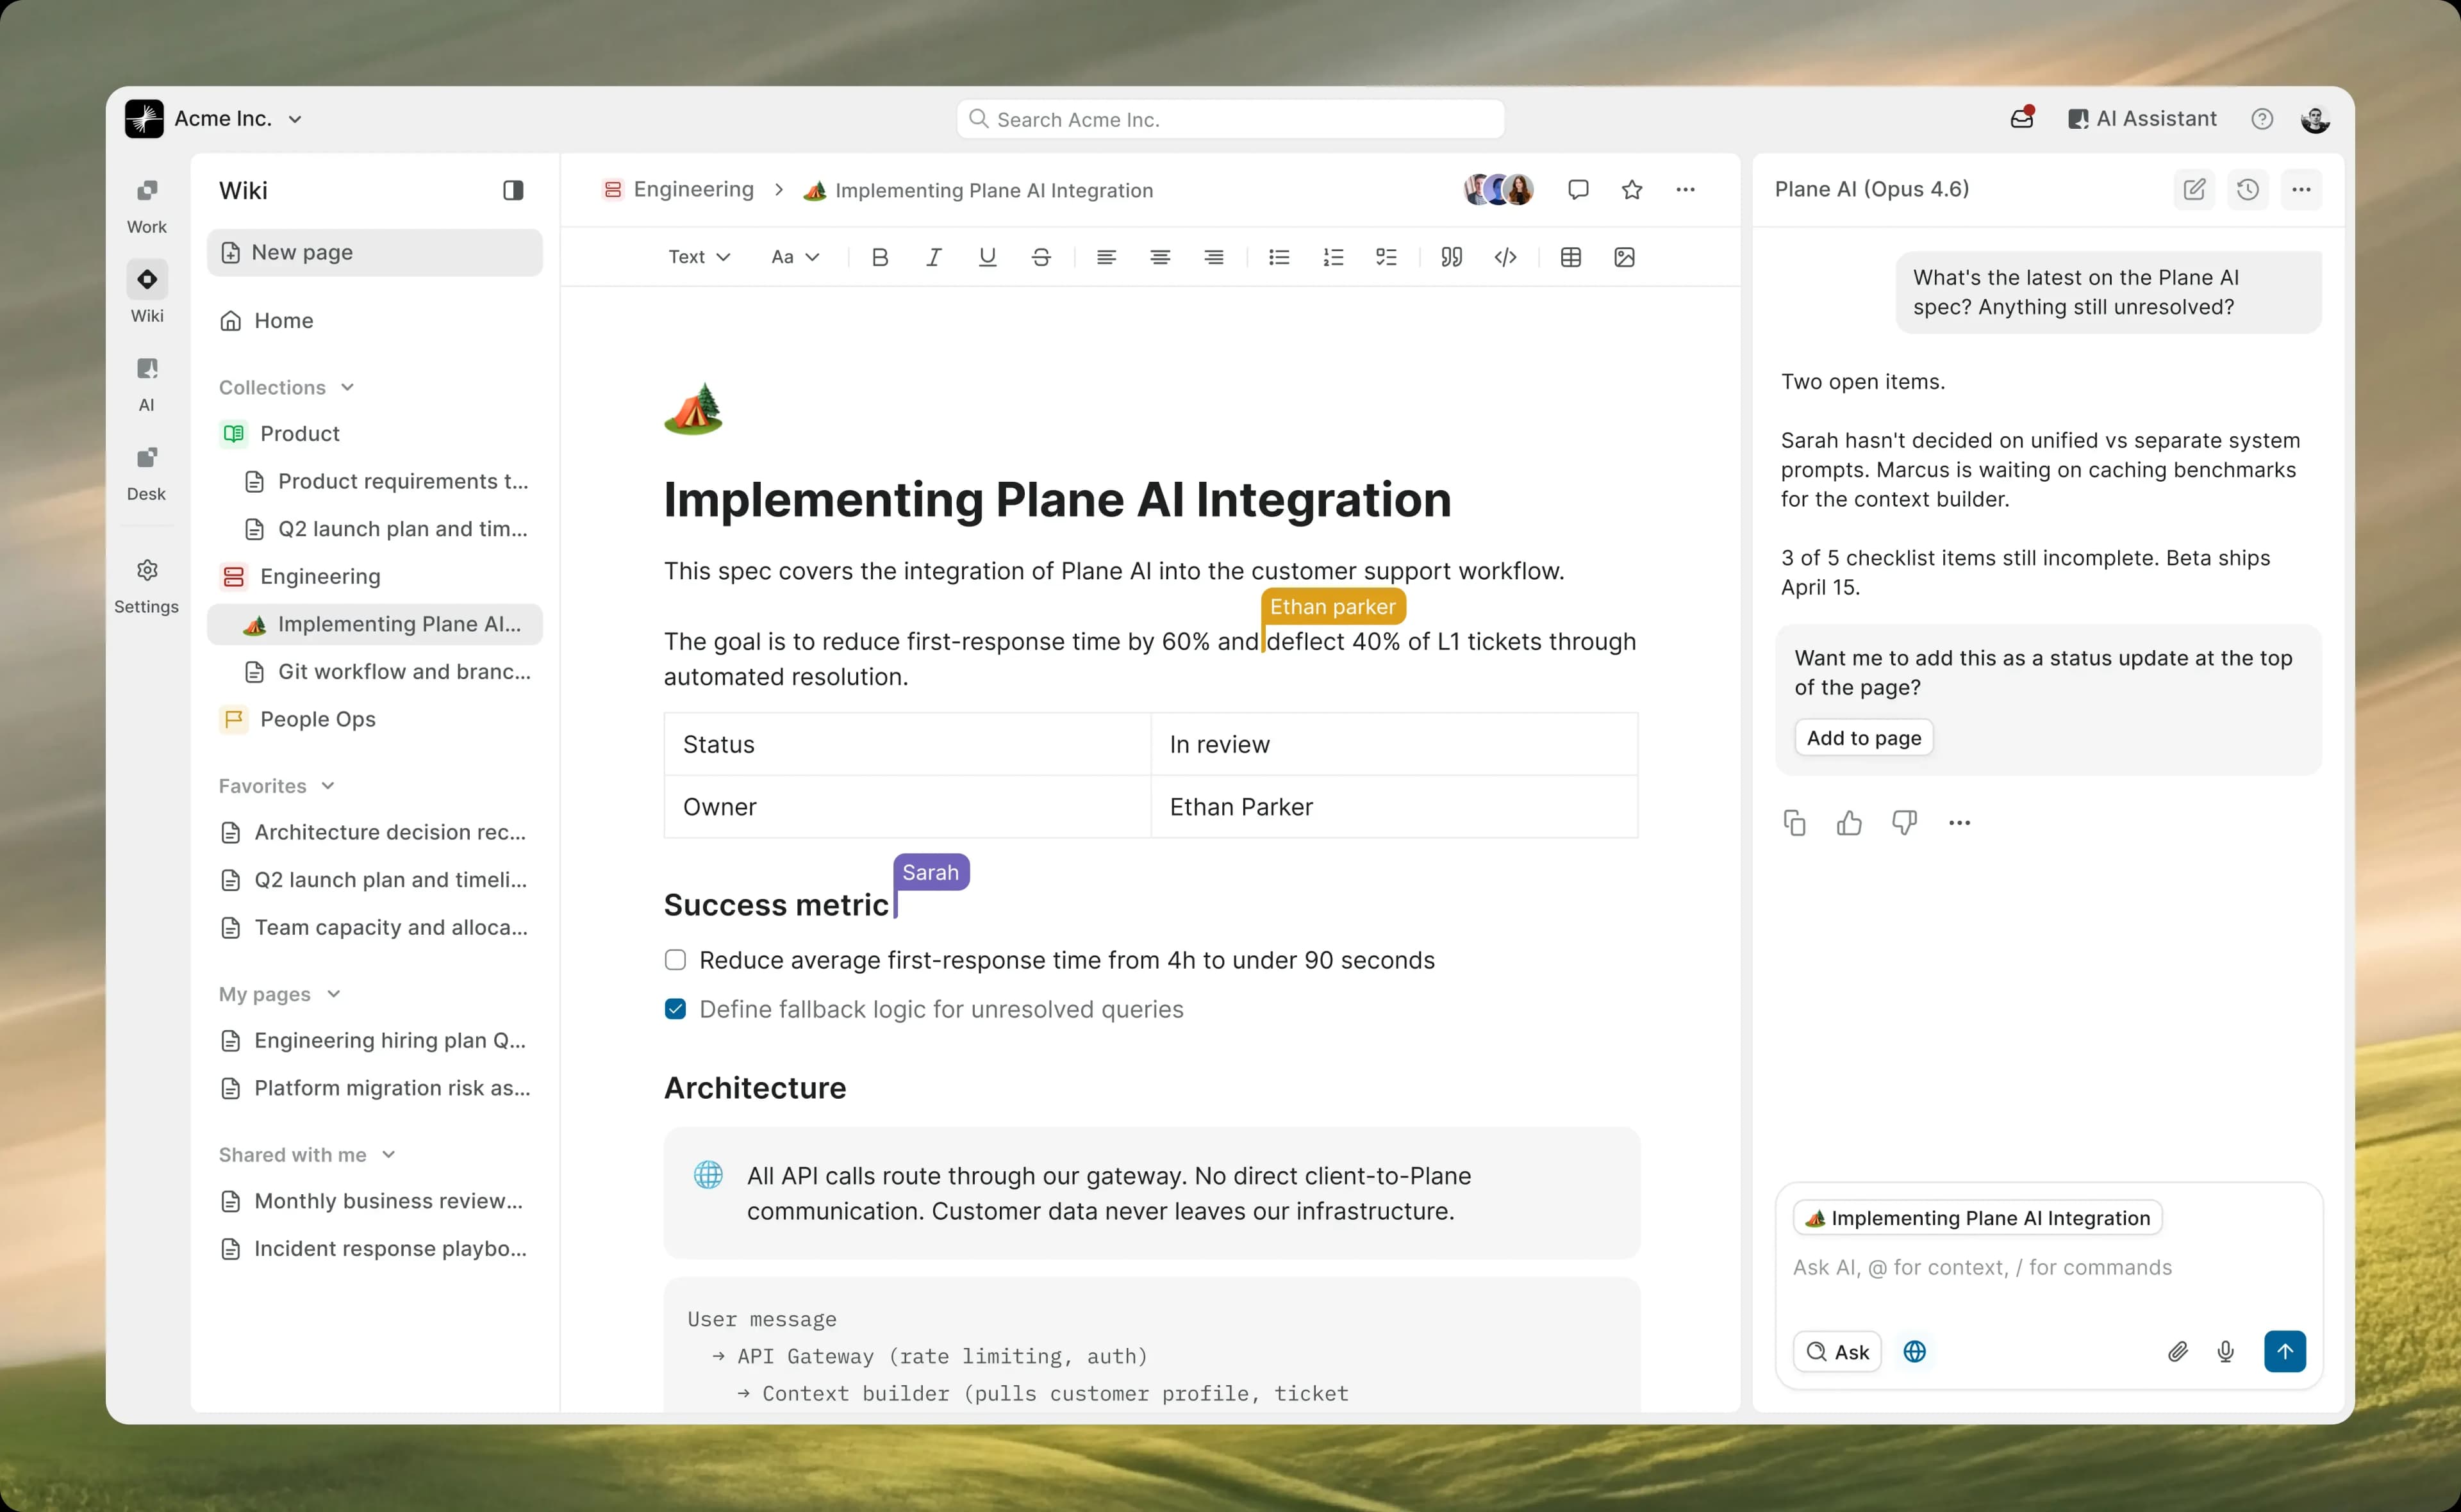
Task: Open the Aa font size dropdown
Action: [x=795, y=257]
